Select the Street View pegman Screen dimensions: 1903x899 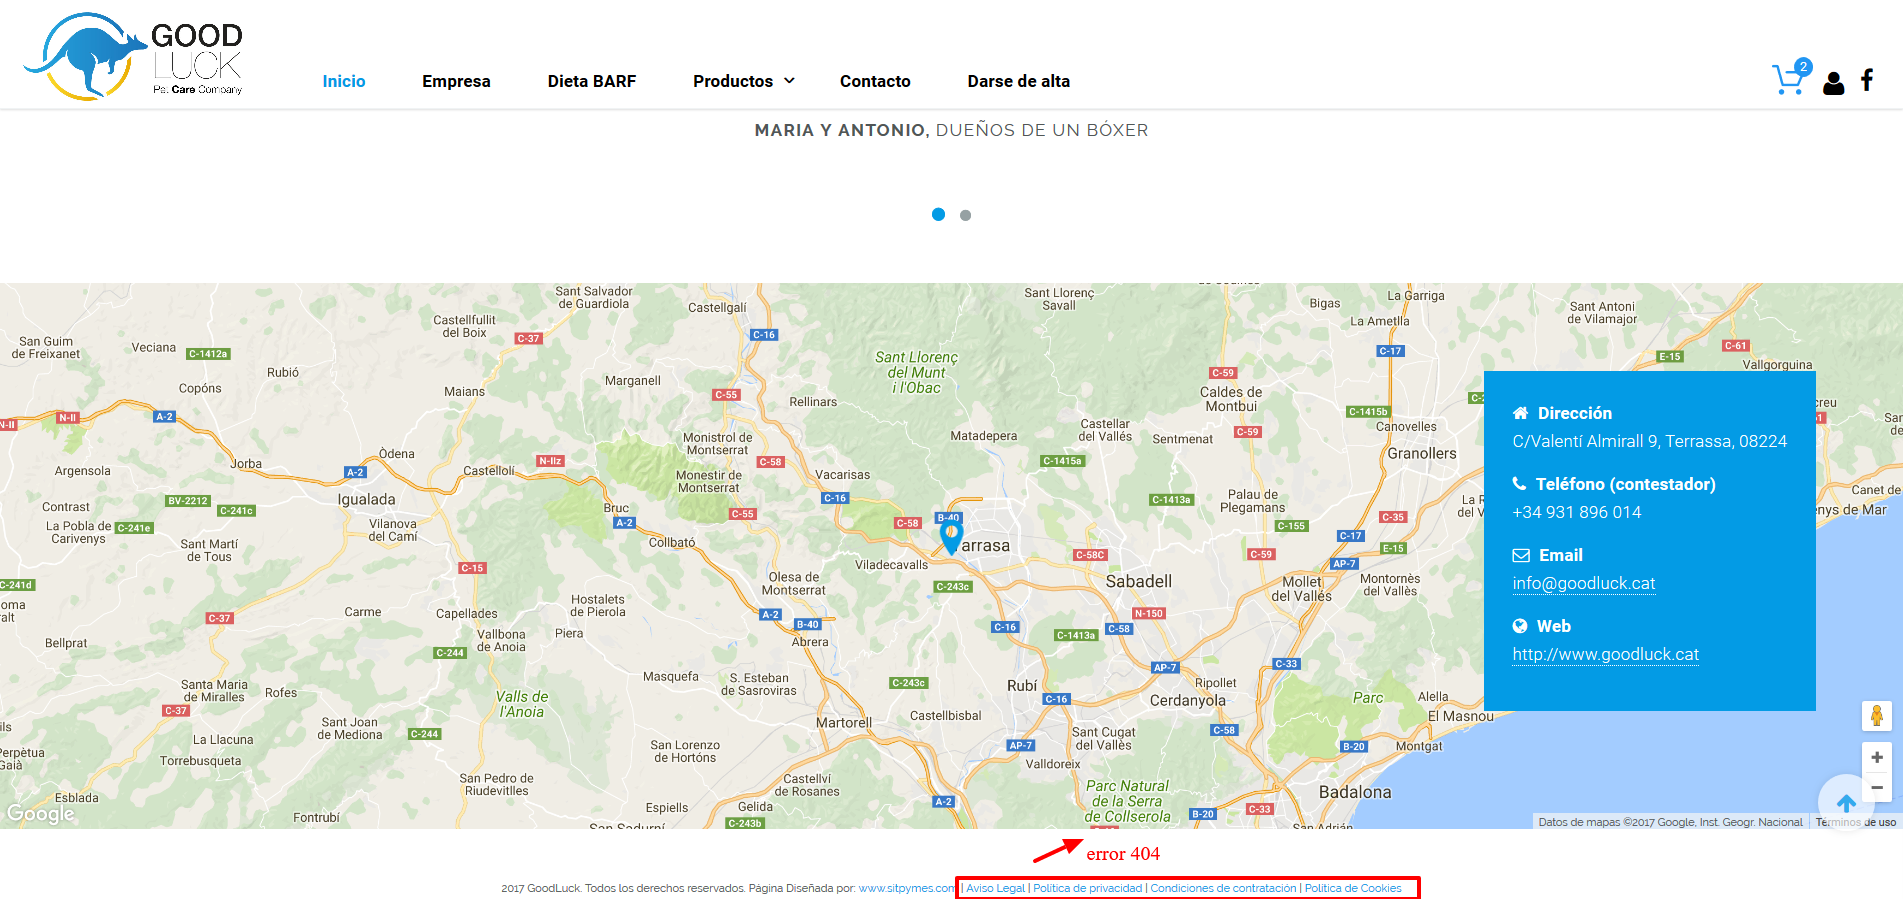tap(1877, 716)
